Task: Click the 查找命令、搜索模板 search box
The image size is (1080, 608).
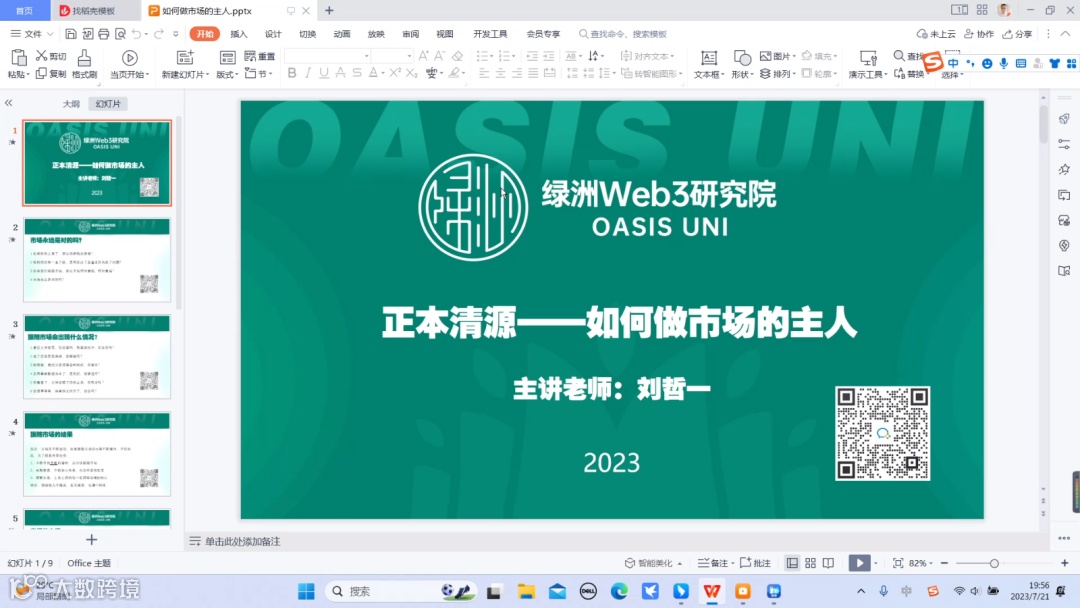Action: [x=623, y=34]
